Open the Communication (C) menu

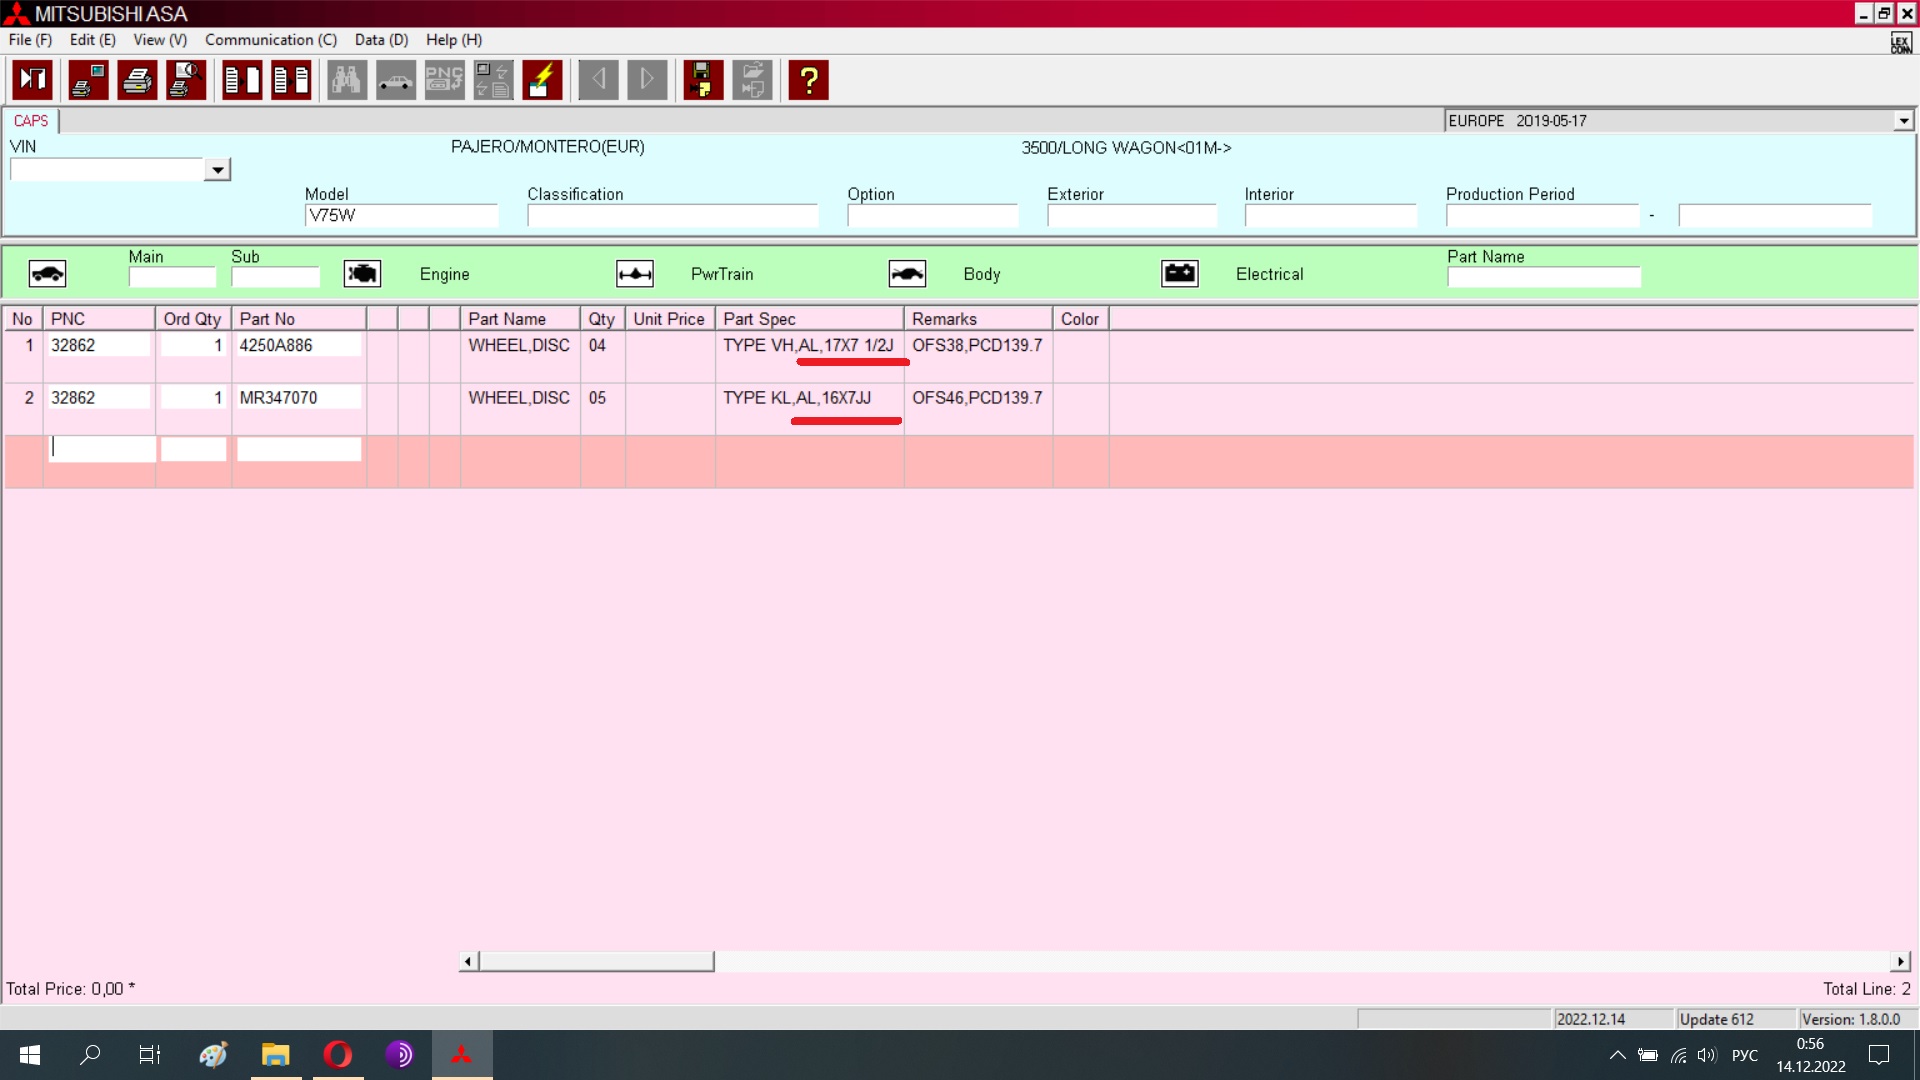point(270,40)
